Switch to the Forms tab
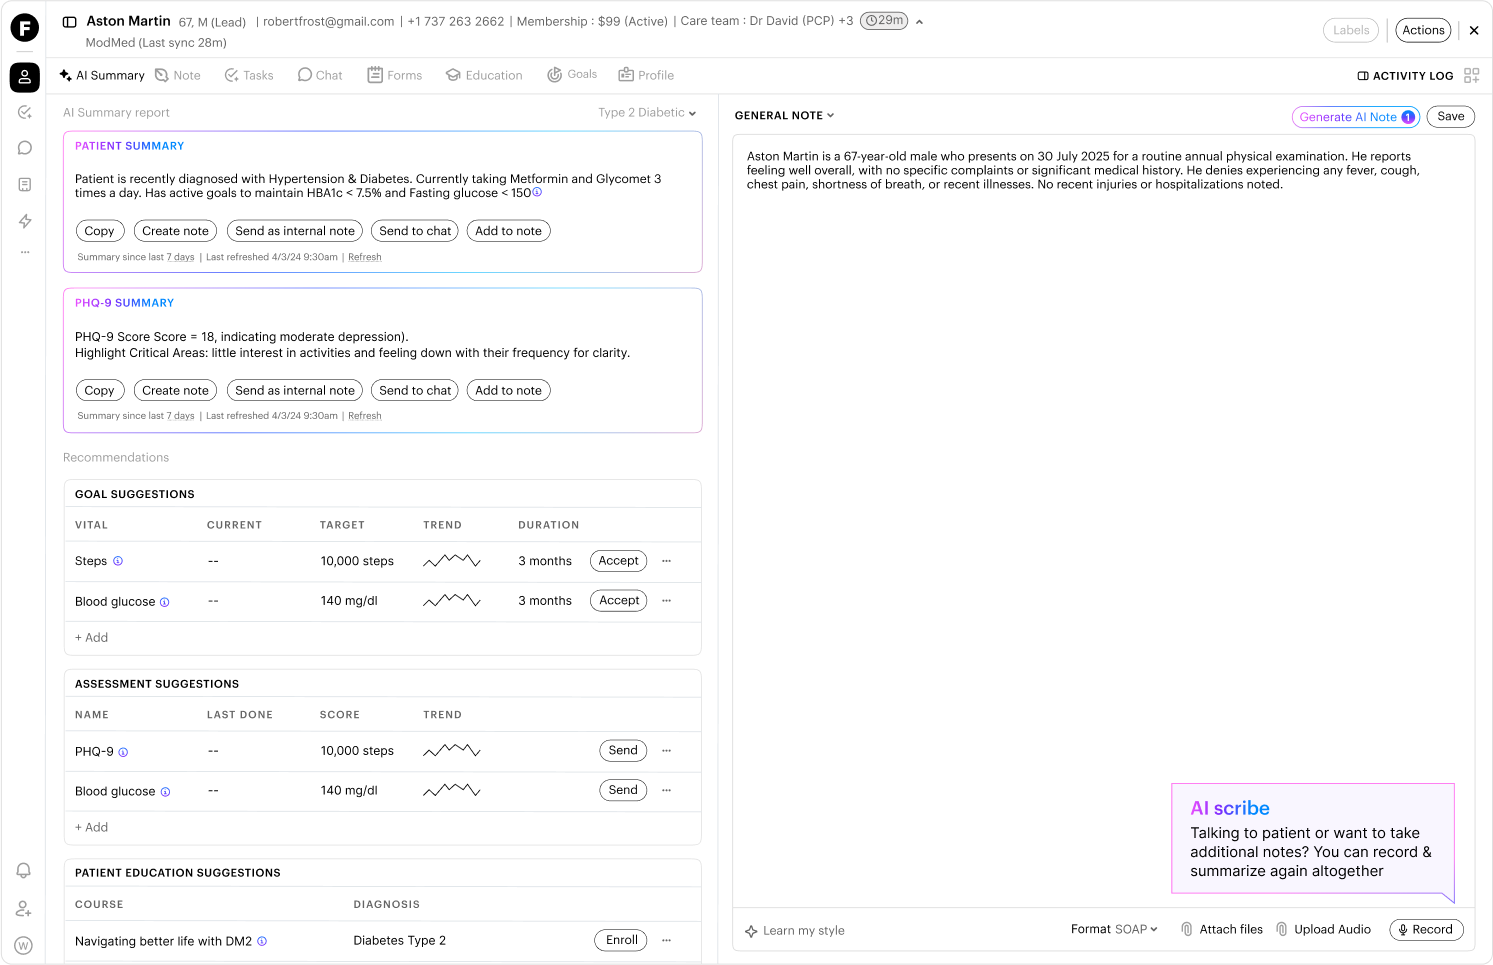The image size is (1493, 965). [395, 75]
